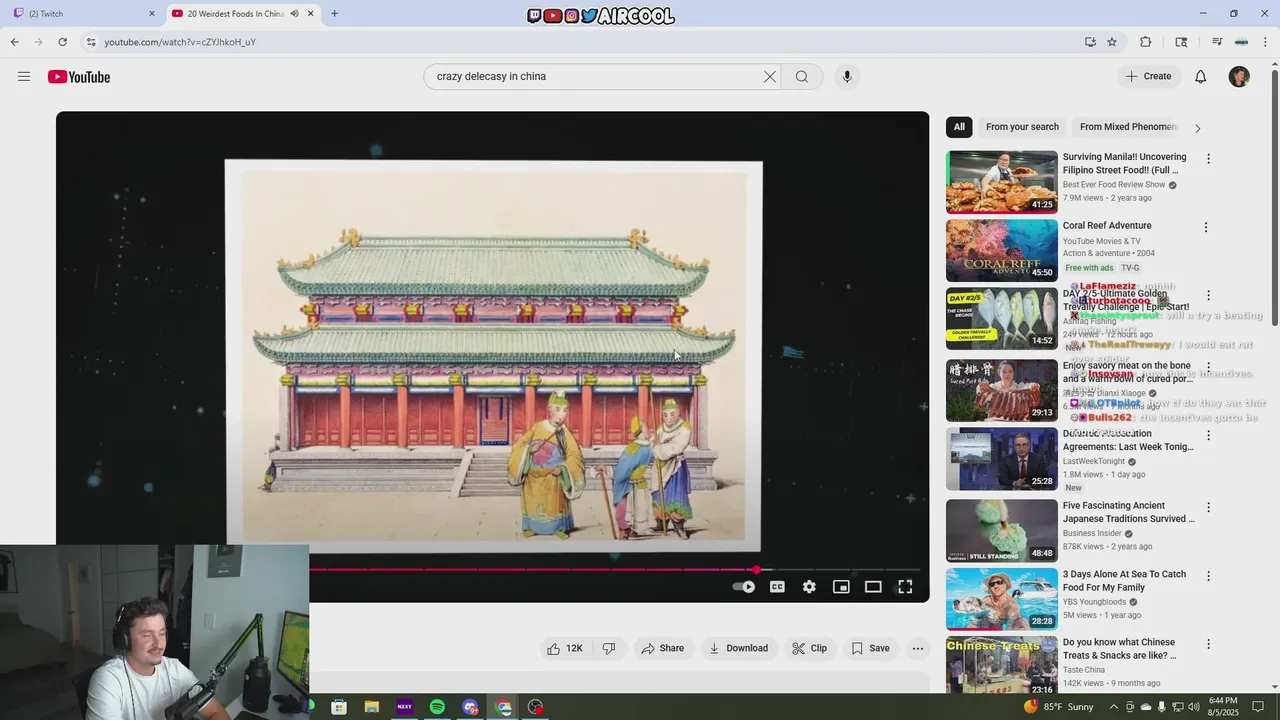Switch player to theater mode
1280x720 pixels.
click(x=873, y=587)
